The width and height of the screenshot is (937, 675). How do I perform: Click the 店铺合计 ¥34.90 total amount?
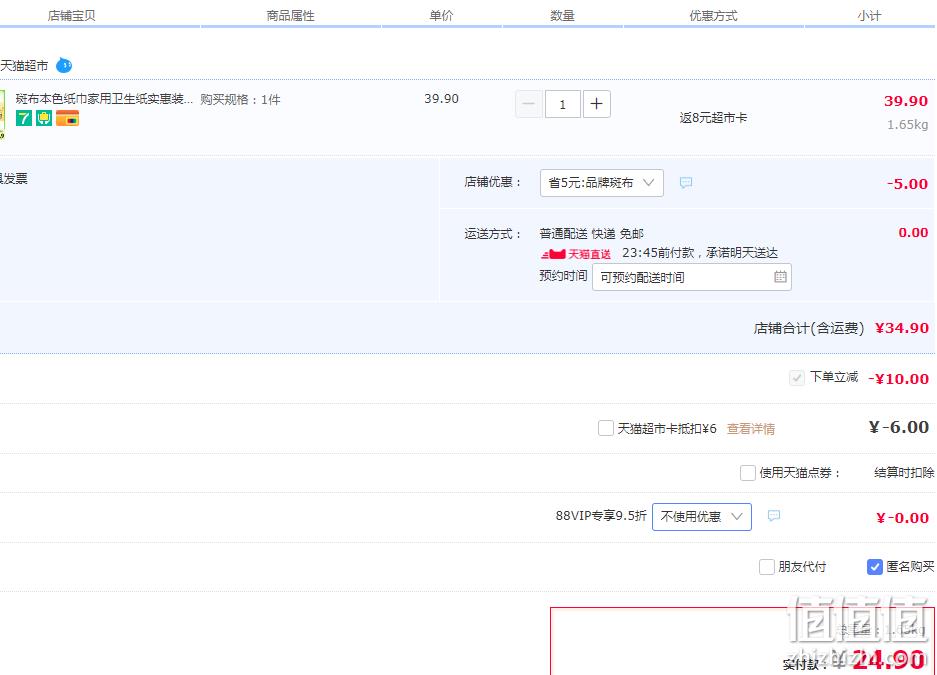coord(902,328)
